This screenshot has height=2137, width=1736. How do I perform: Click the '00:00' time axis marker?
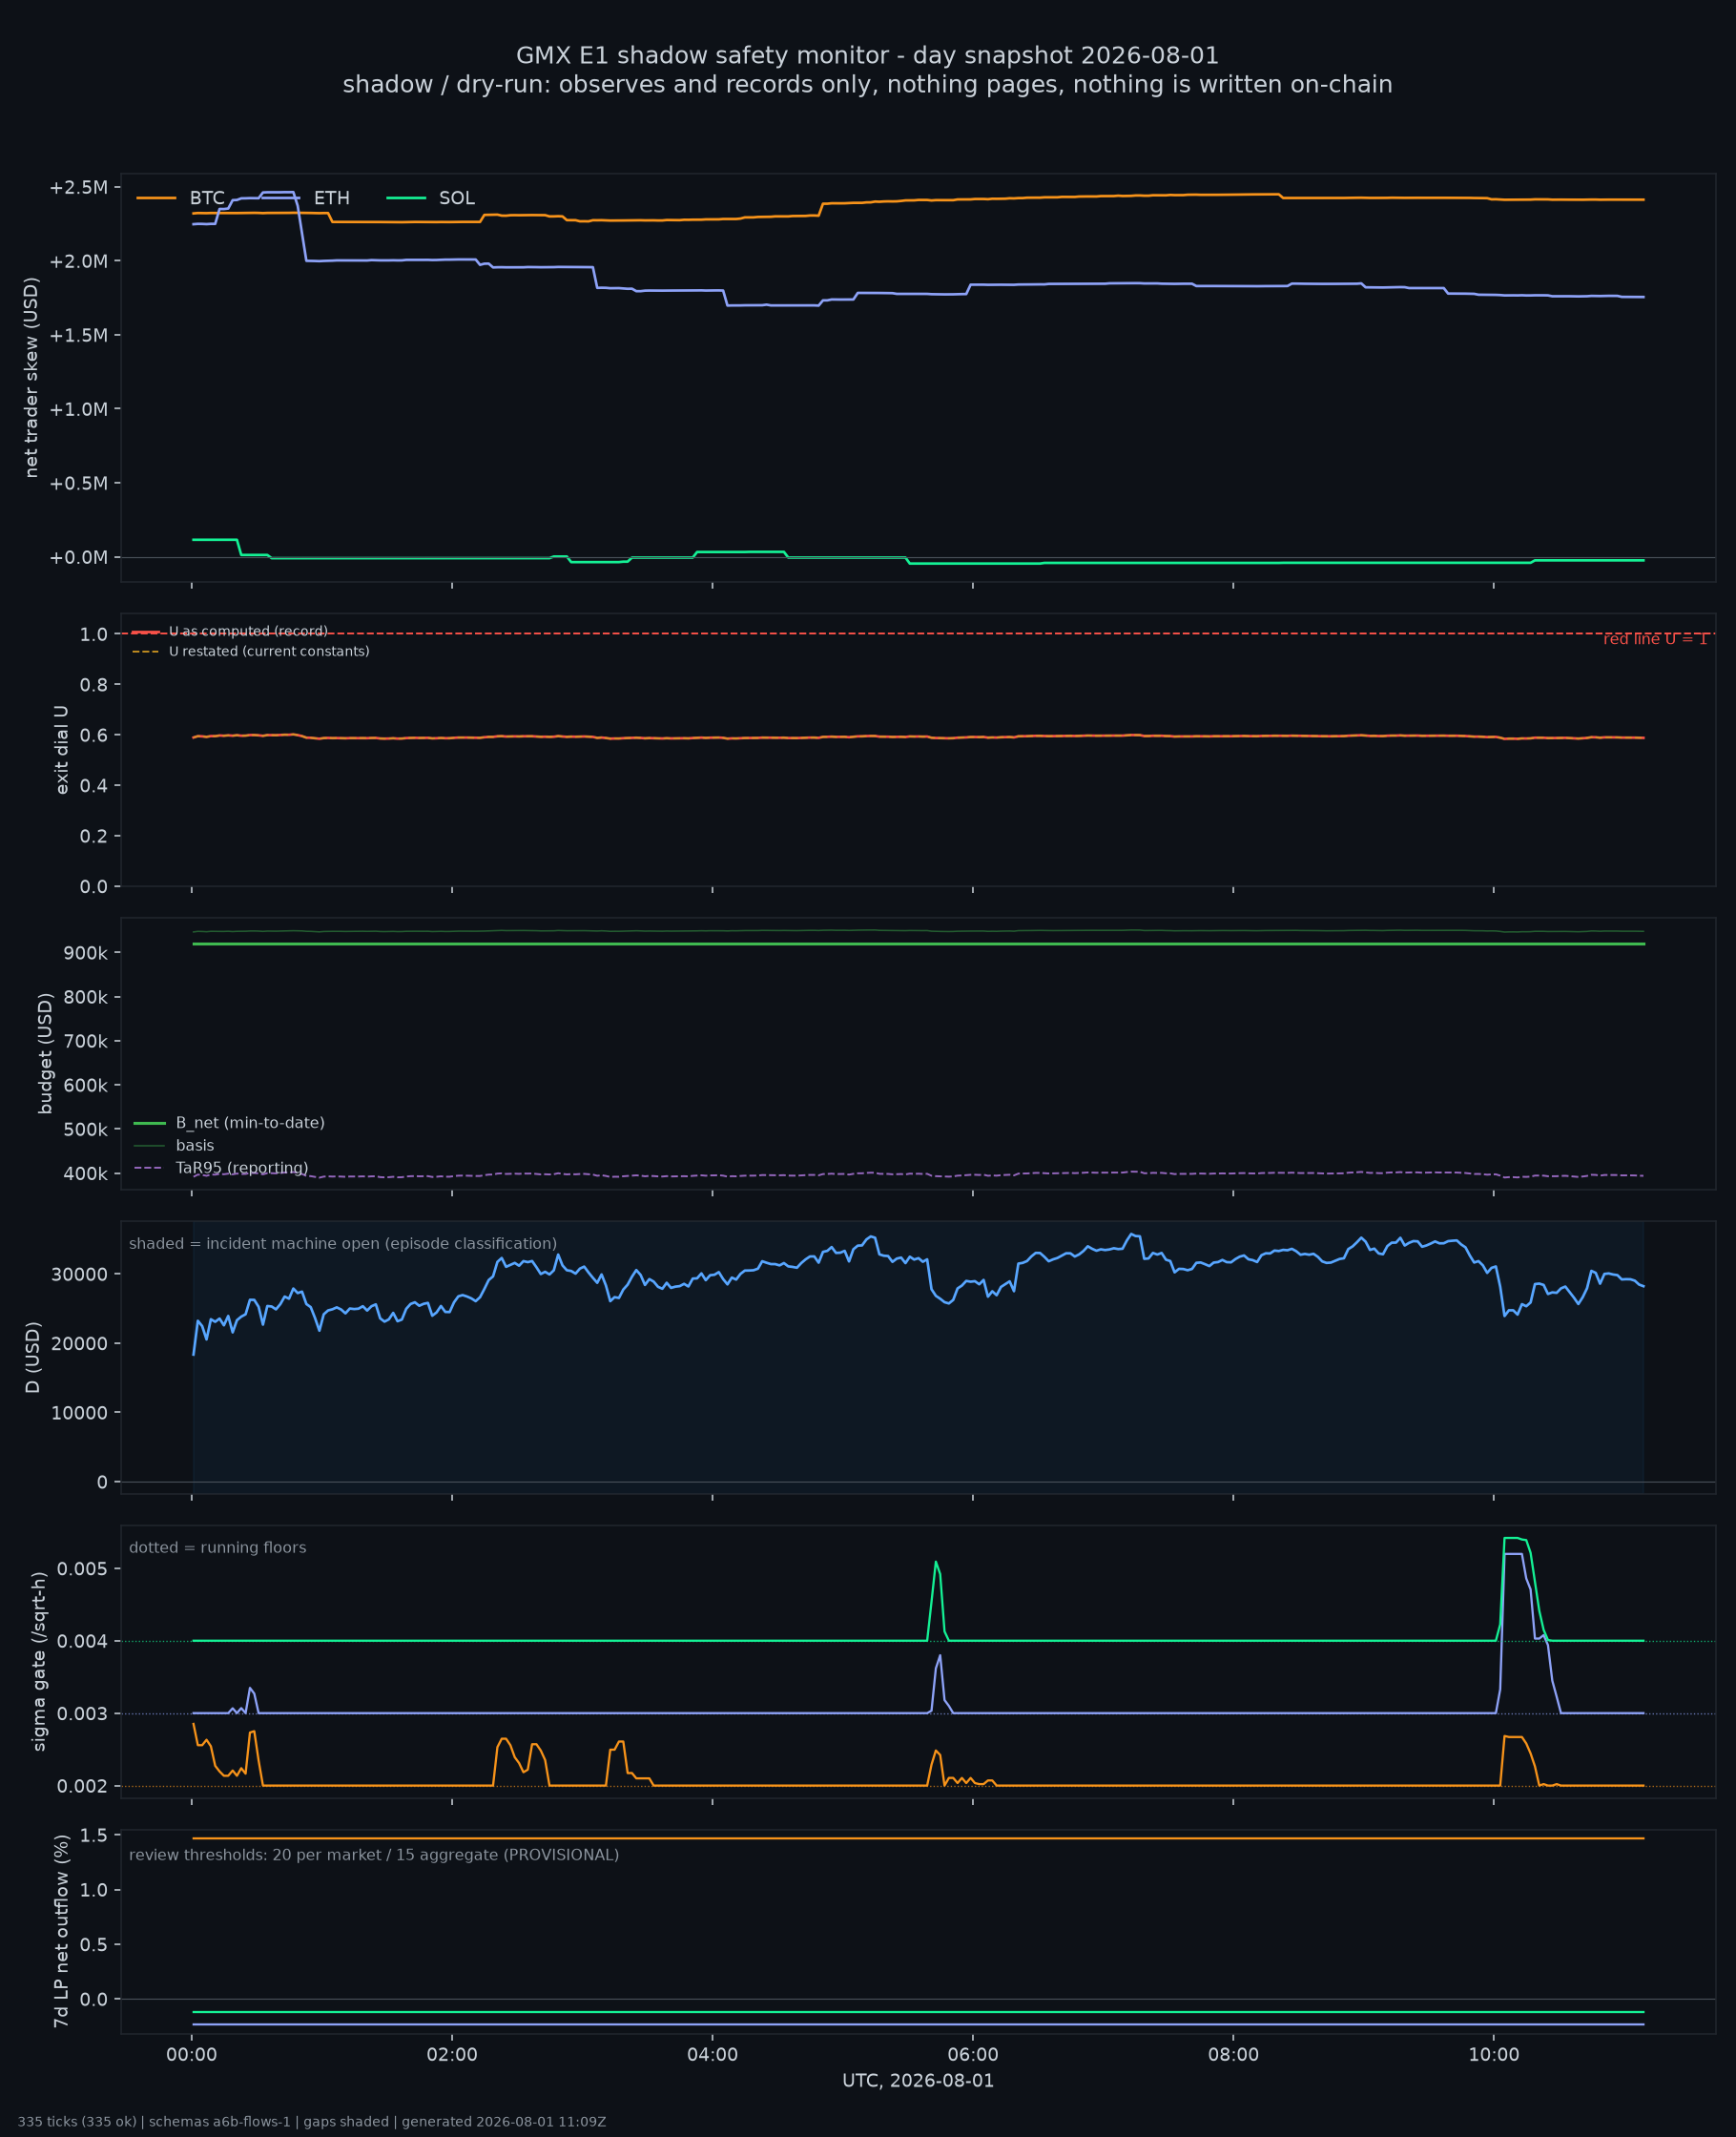point(192,2055)
